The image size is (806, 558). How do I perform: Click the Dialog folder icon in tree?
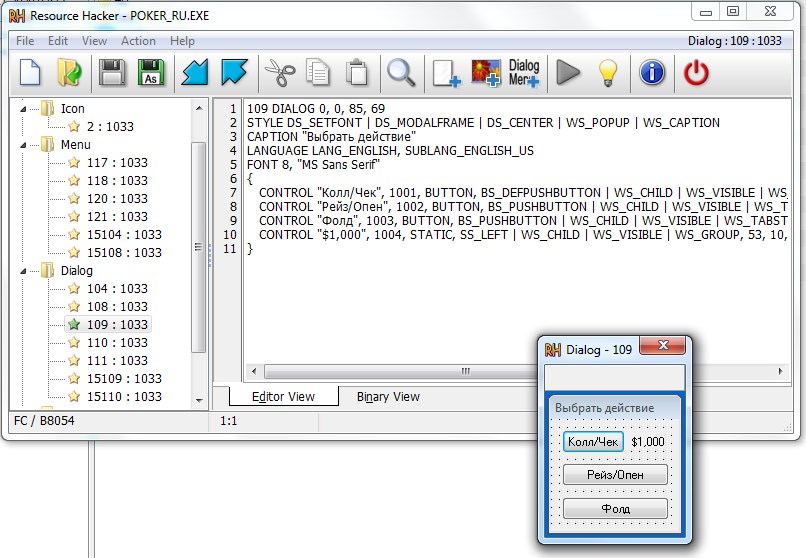[x=47, y=270]
